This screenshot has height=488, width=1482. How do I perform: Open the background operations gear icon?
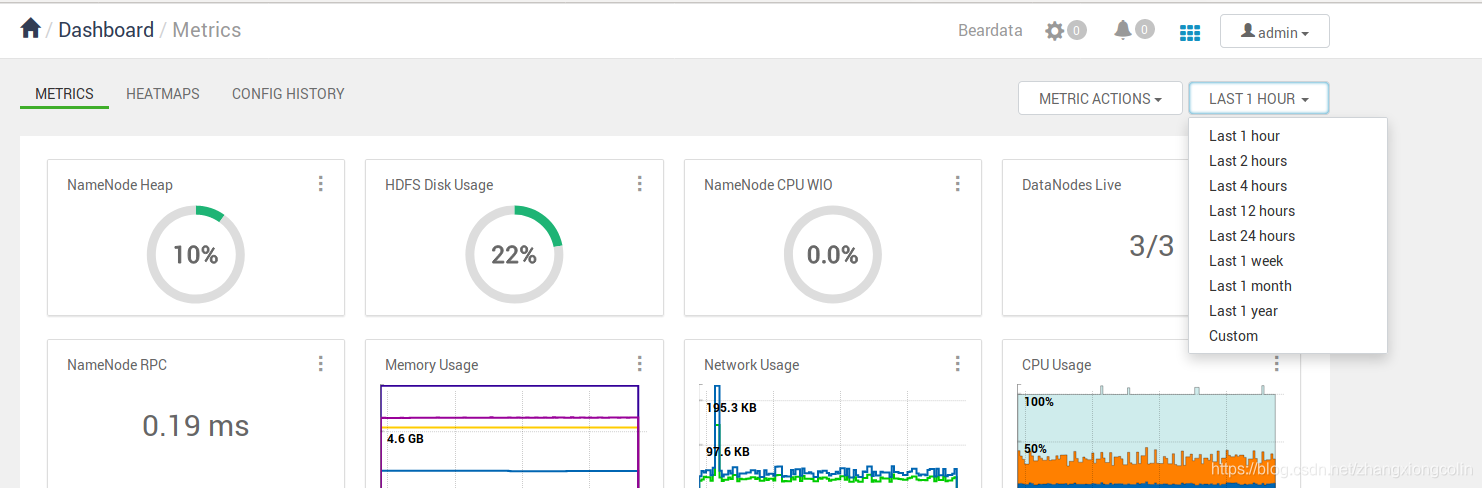tap(1055, 31)
